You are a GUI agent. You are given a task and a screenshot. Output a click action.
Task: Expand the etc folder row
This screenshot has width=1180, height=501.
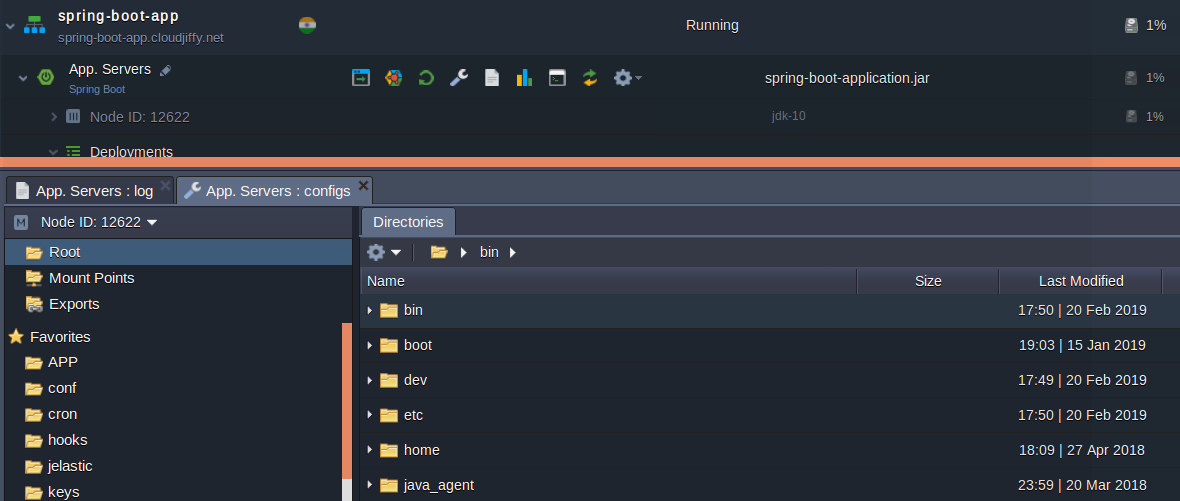coord(370,415)
